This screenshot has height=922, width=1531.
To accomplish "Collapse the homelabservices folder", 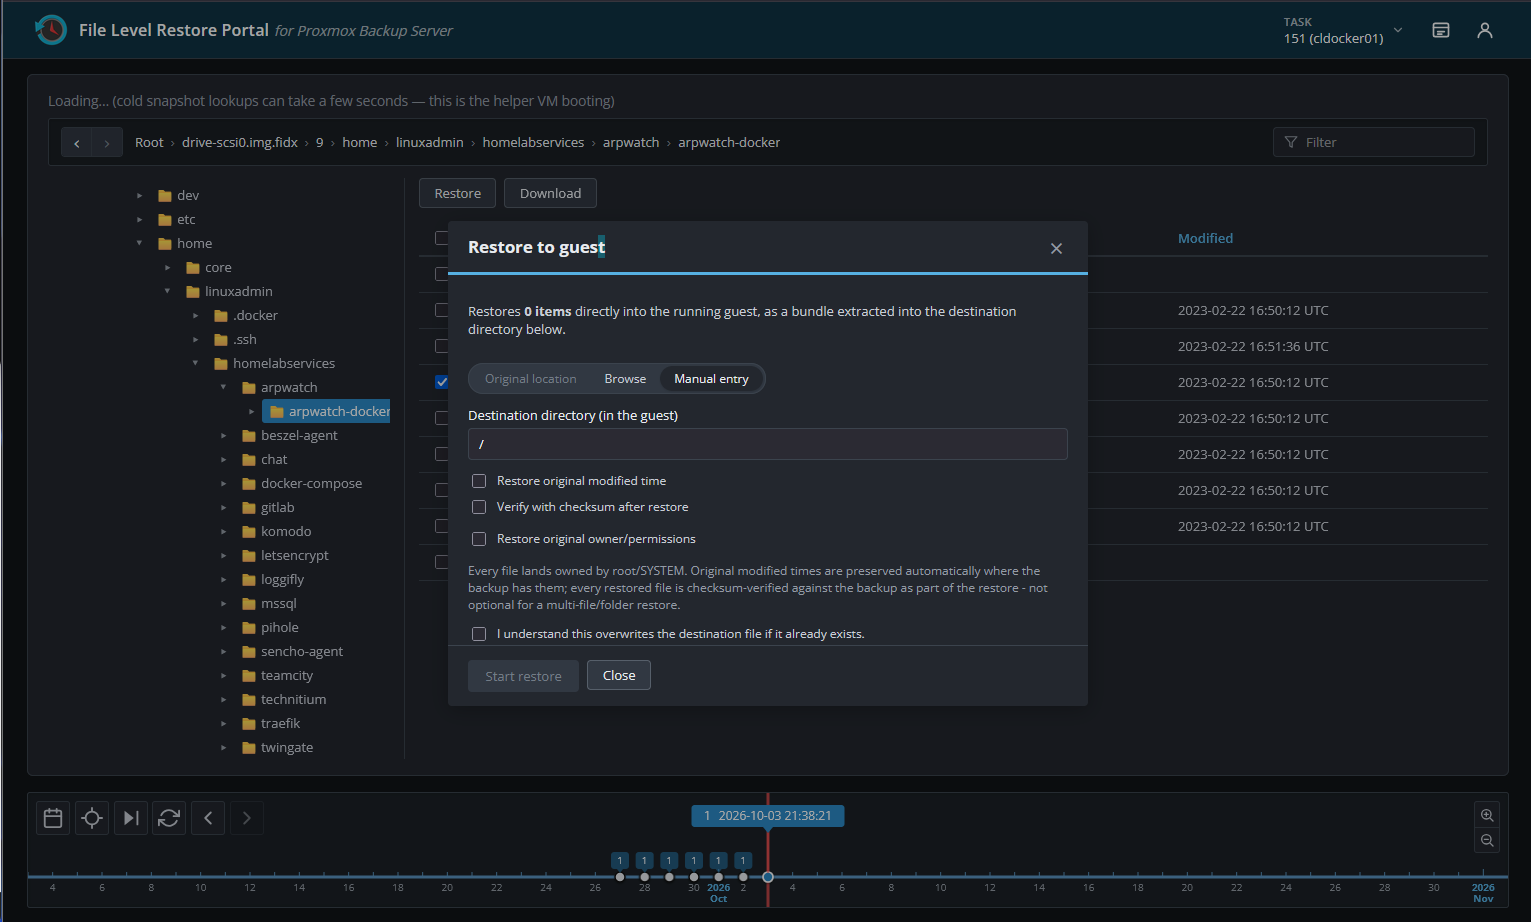I will (x=195, y=363).
